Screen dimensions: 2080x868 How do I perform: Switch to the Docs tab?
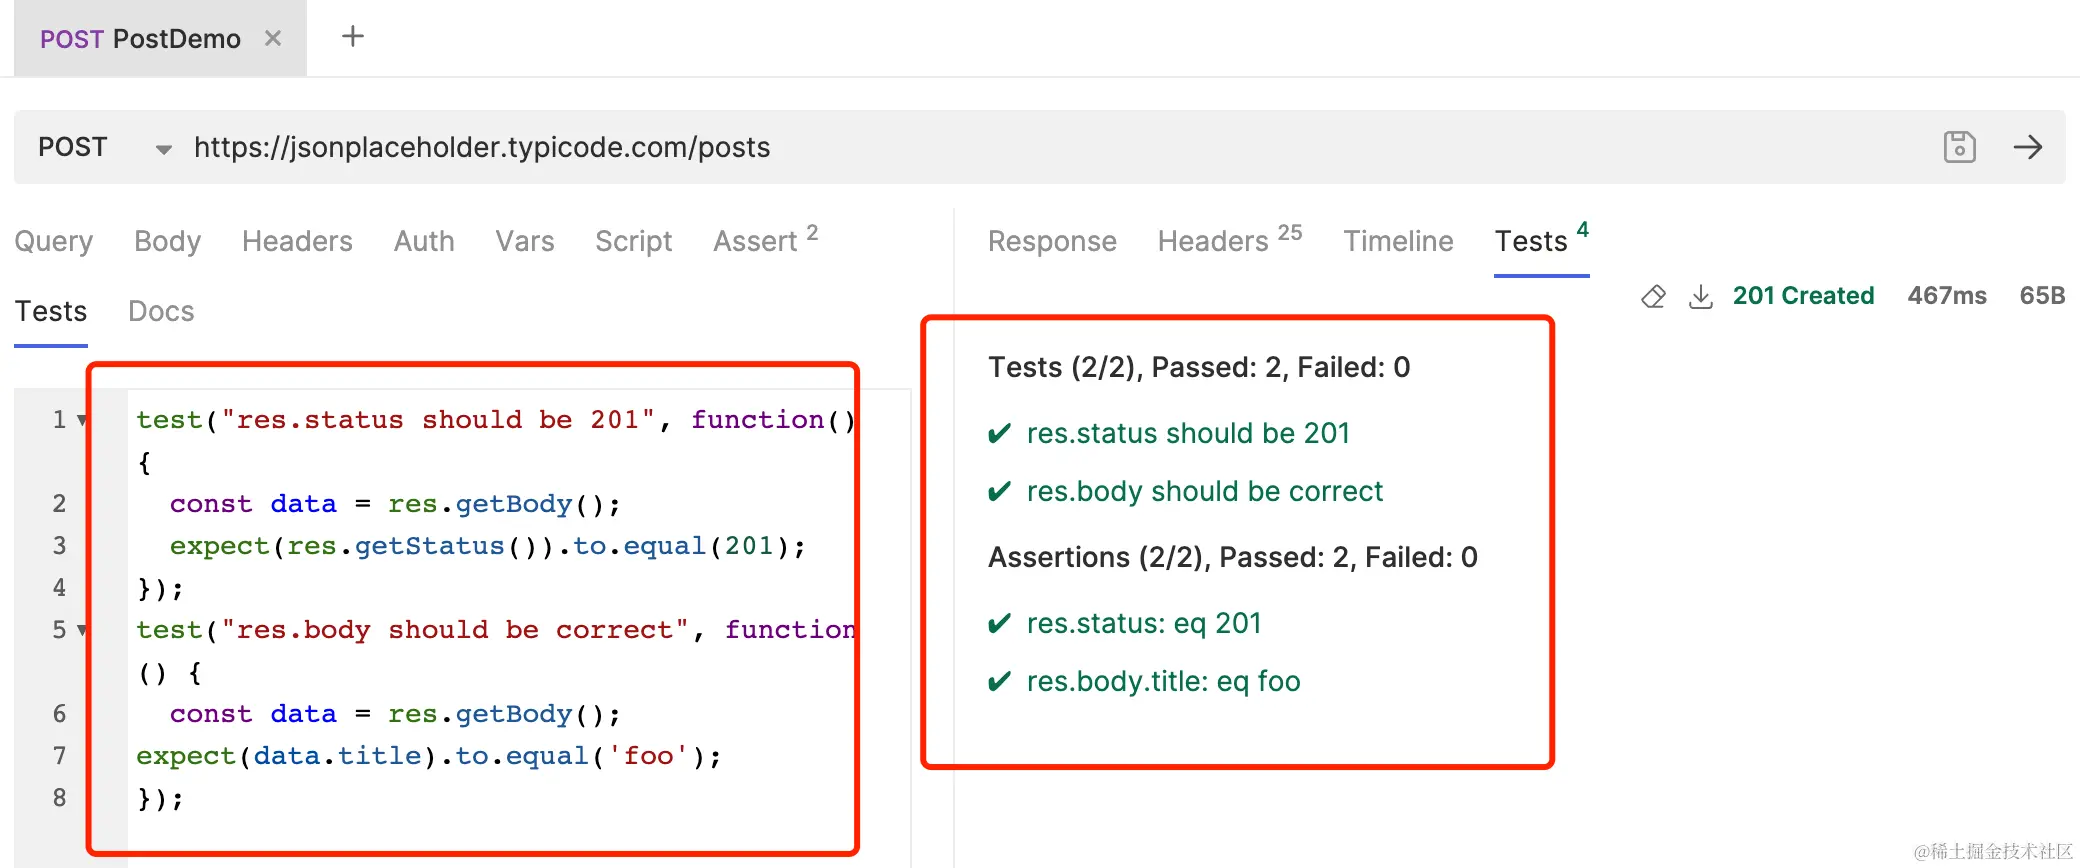[161, 311]
